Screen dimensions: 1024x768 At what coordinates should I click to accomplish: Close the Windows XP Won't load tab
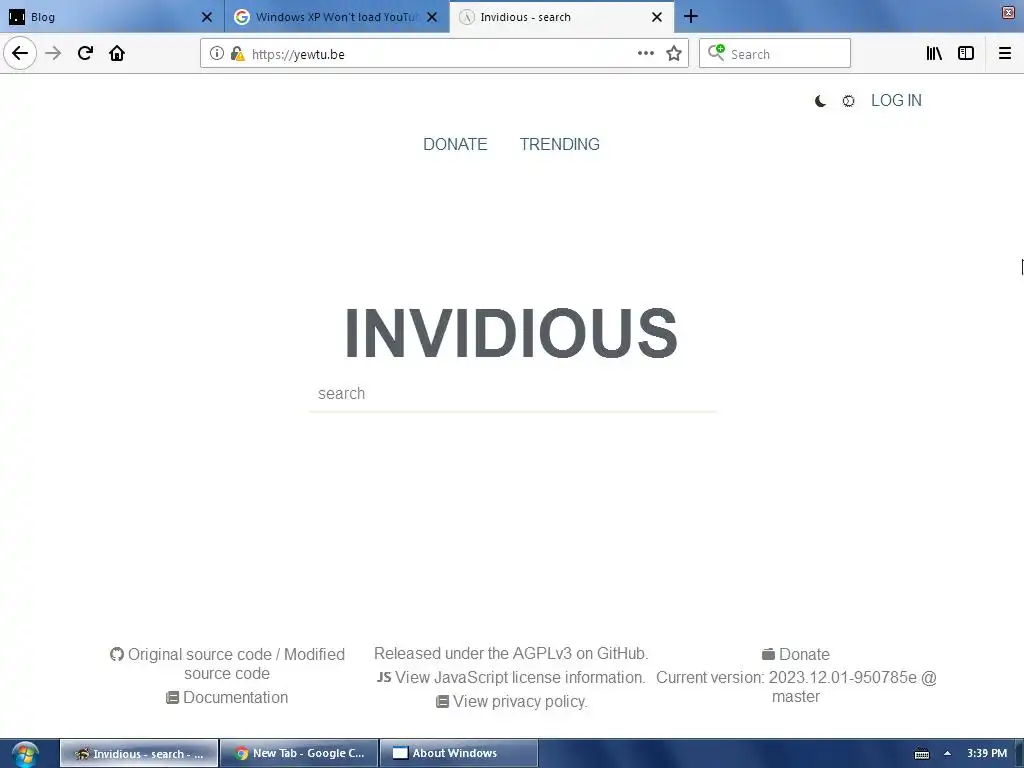432,17
